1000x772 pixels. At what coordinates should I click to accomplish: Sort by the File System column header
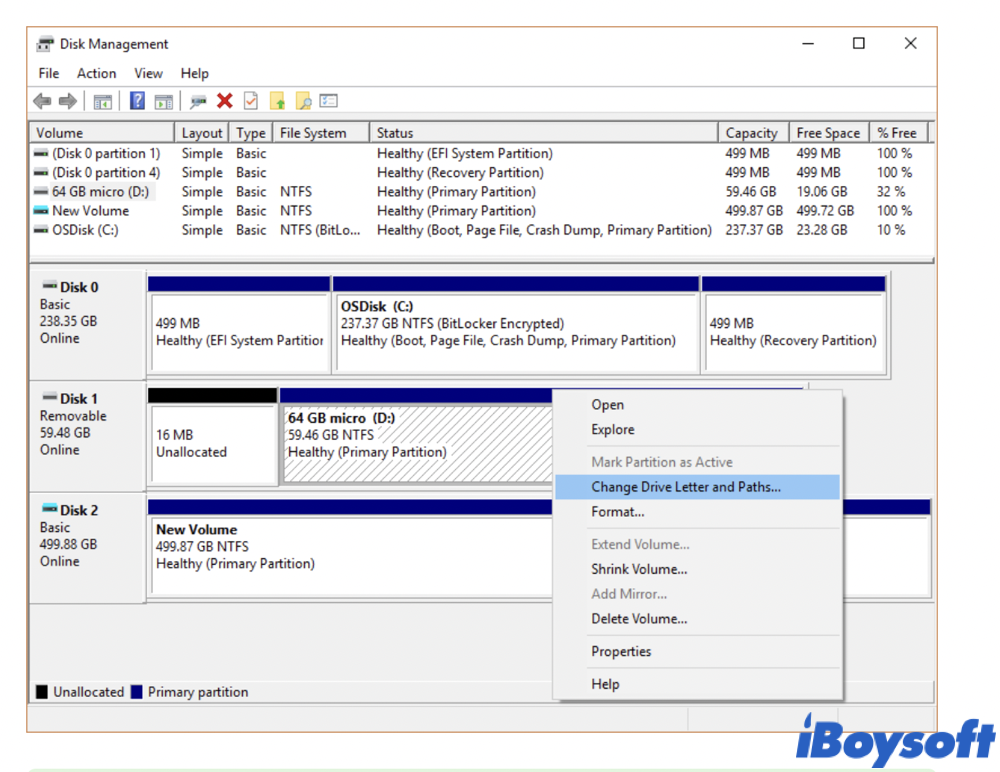click(313, 133)
